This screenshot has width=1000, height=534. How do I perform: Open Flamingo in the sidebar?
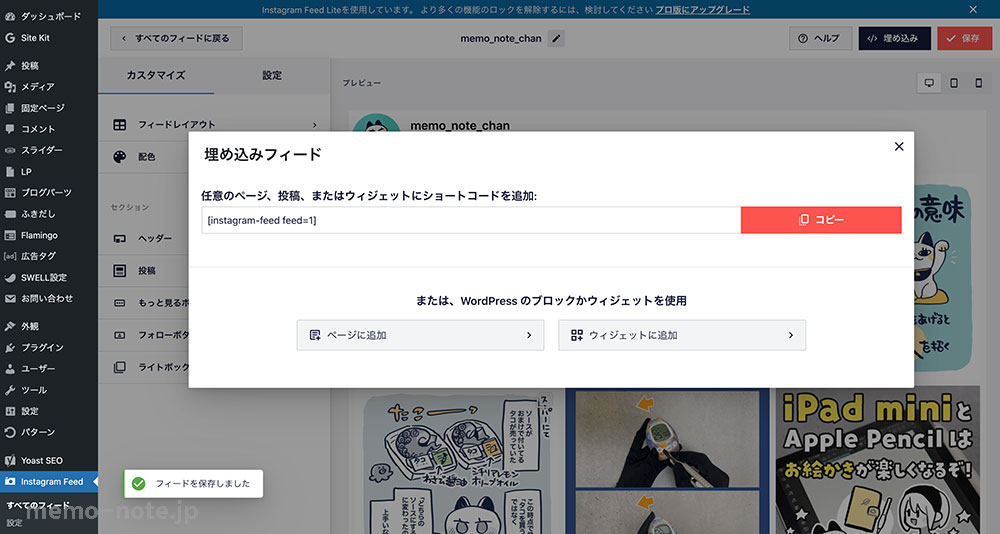[49, 235]
